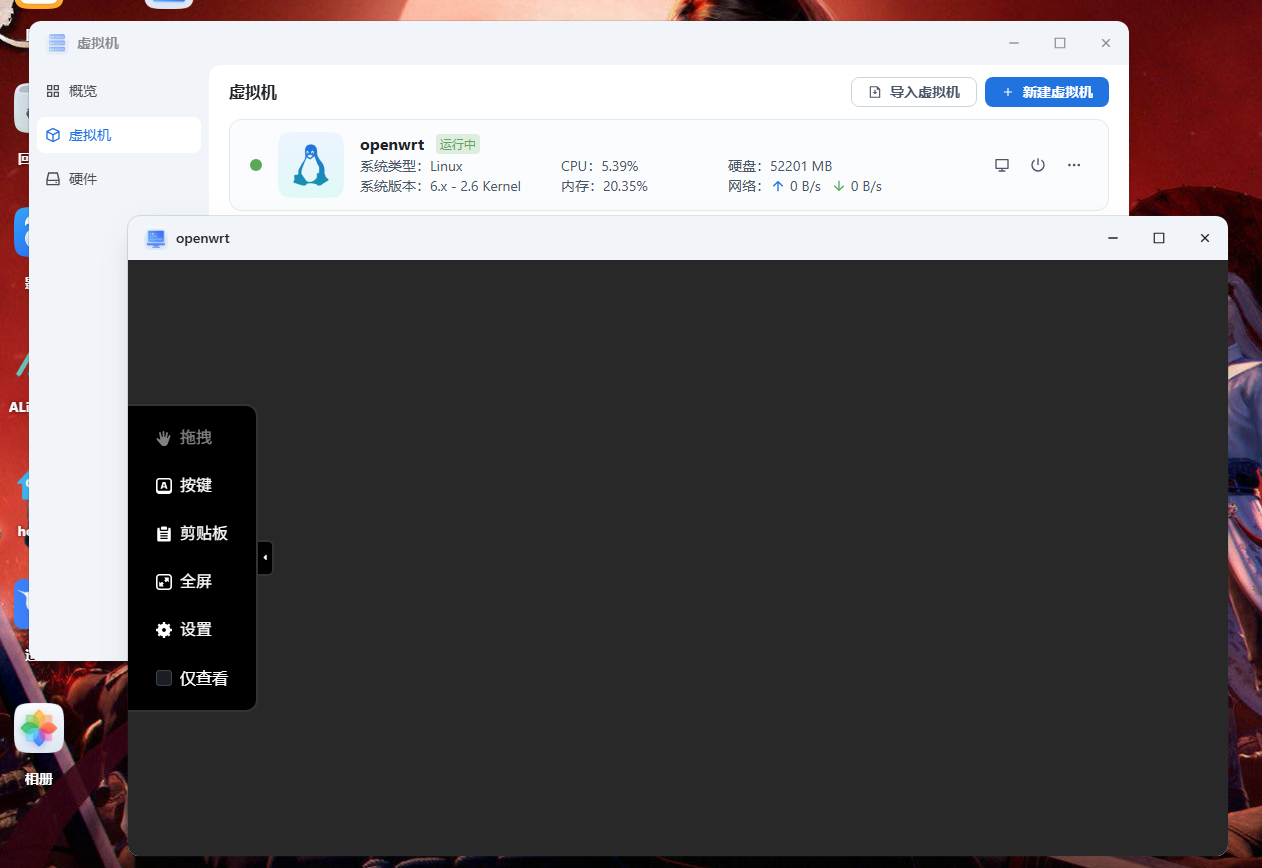Click the 导入虚拟机 import button
The height and width of the screenshot is (868, 1262).
coord(914,92)
